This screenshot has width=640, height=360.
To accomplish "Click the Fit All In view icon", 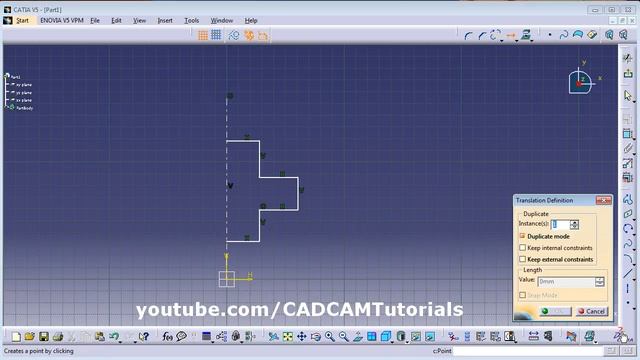I will click(x=288, y=337).
